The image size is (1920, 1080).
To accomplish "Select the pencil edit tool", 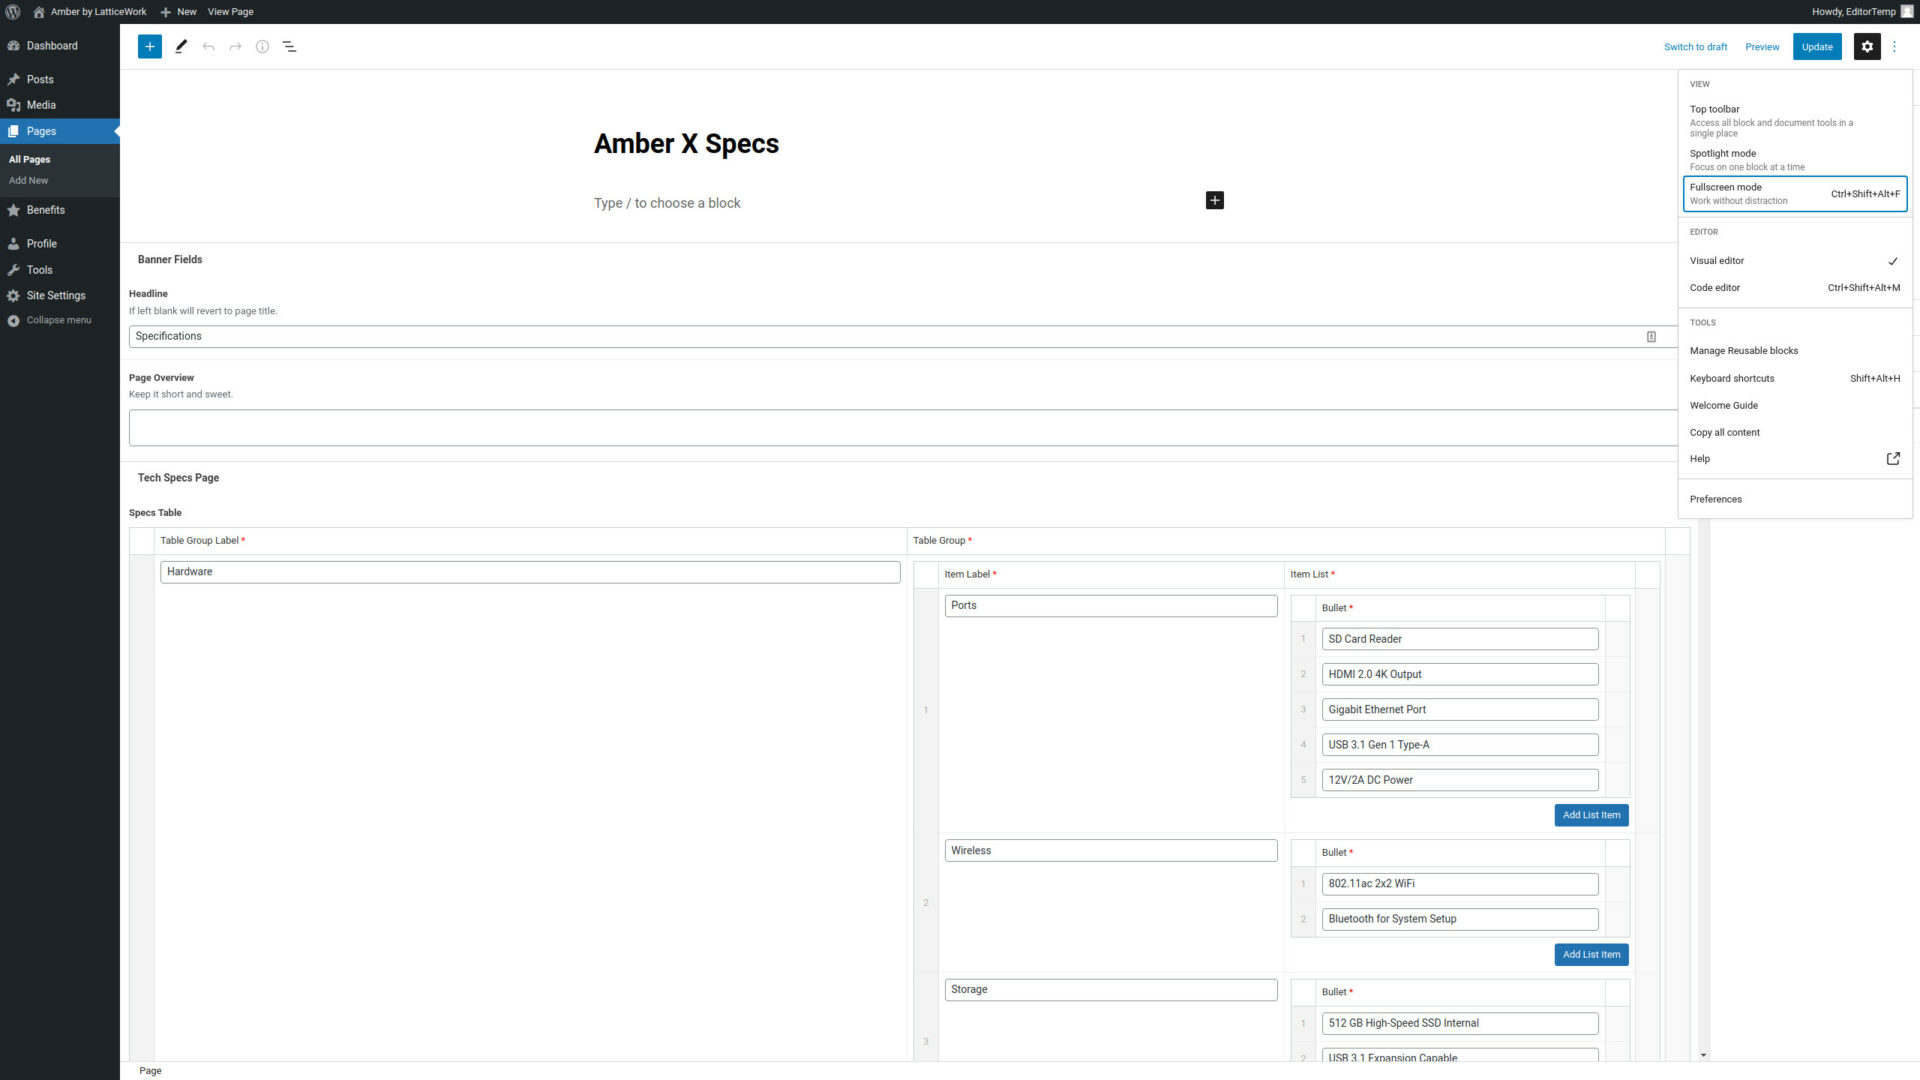I will [181, 47].
